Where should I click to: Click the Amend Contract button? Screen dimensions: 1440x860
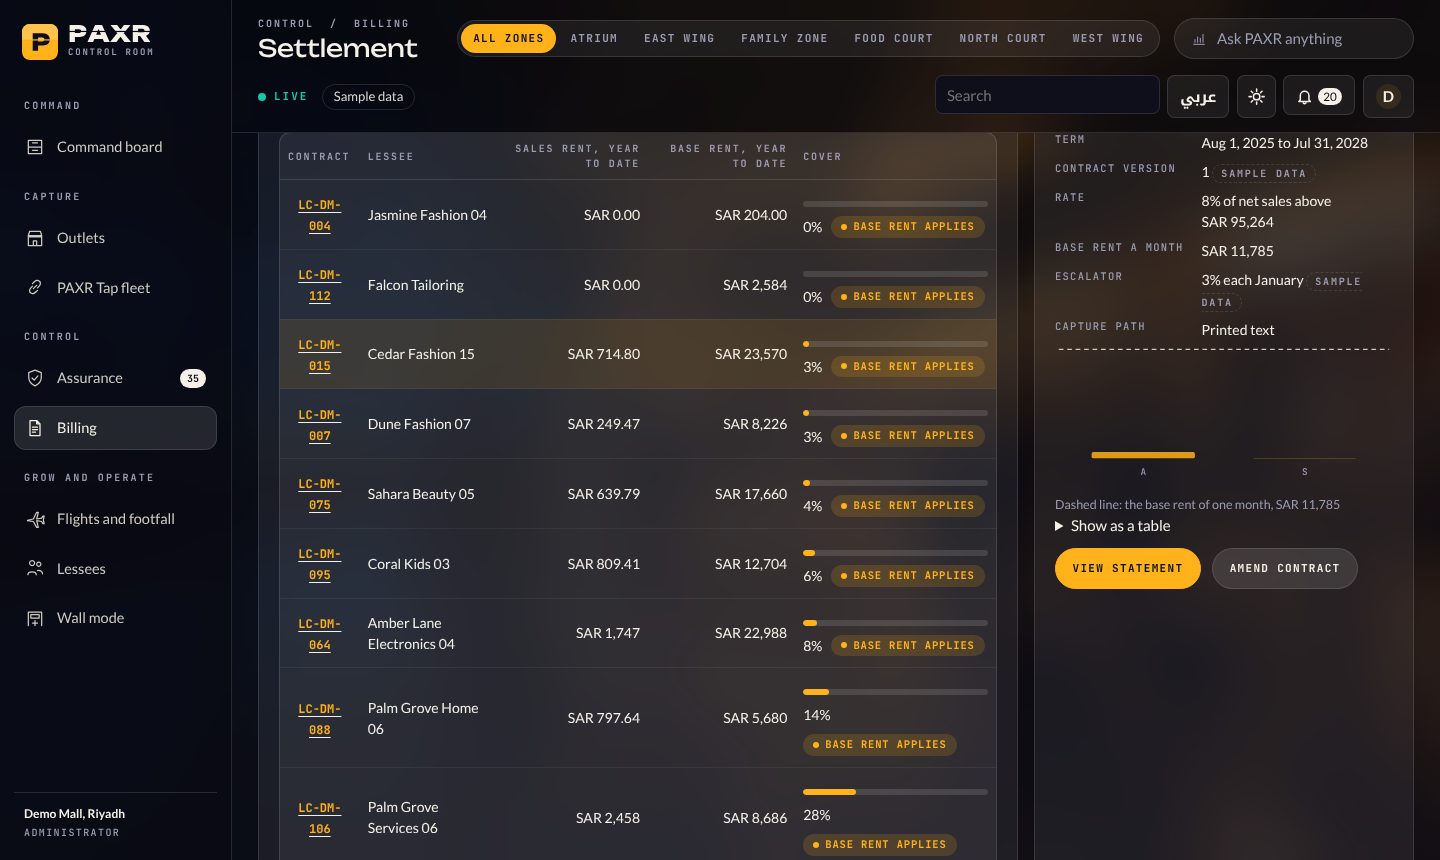[x=1284, y=569]
